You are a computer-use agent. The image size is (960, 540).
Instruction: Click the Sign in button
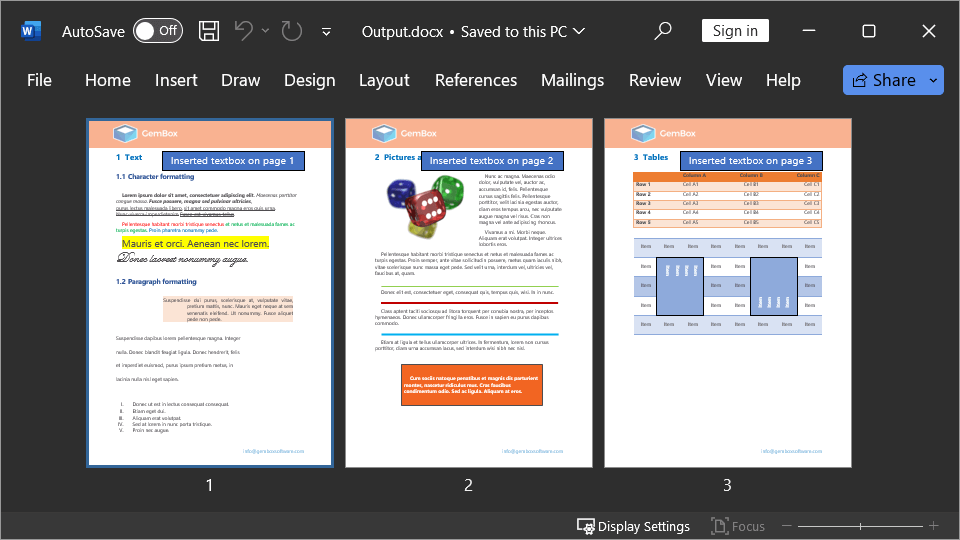point(735,31)
